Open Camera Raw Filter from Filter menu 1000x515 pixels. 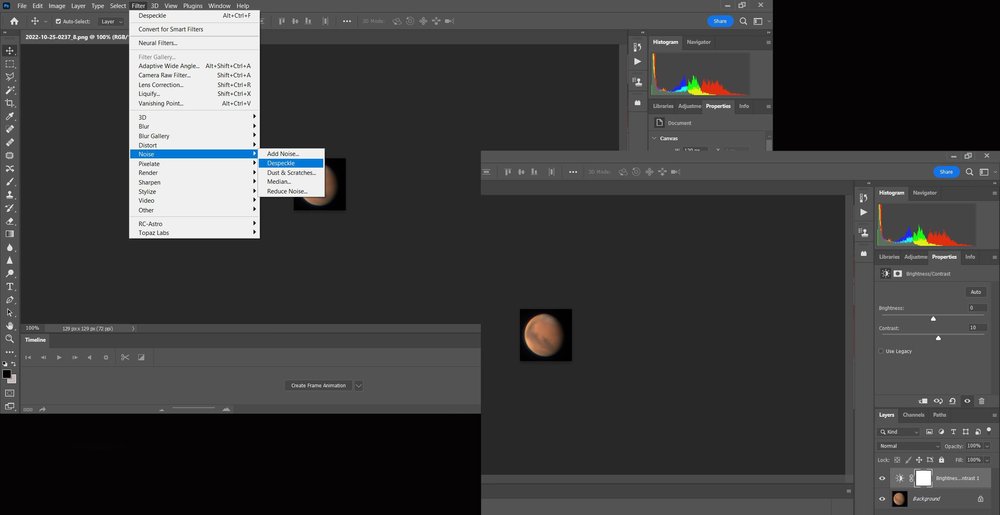coord(195,75)
